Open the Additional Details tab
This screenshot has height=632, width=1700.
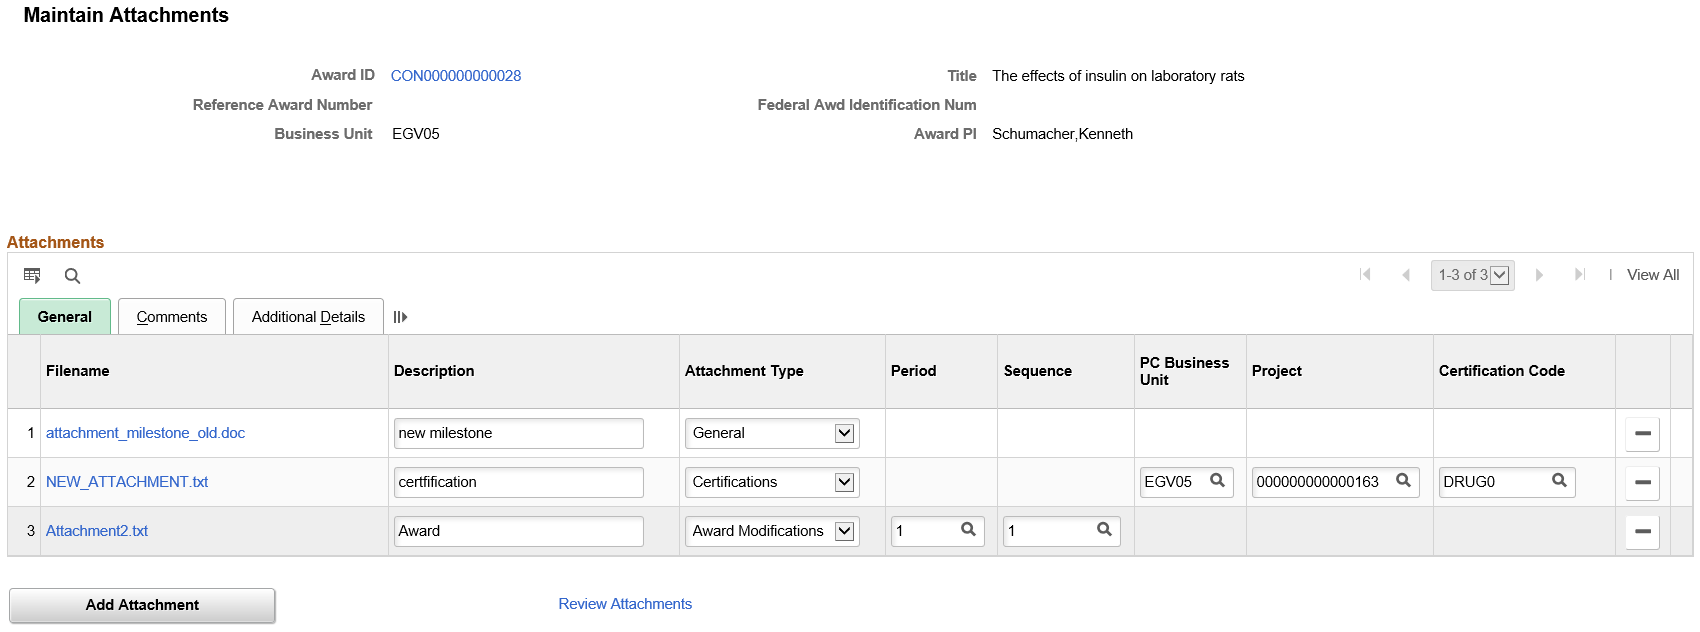pyautogui.click(x=308, y=317)
